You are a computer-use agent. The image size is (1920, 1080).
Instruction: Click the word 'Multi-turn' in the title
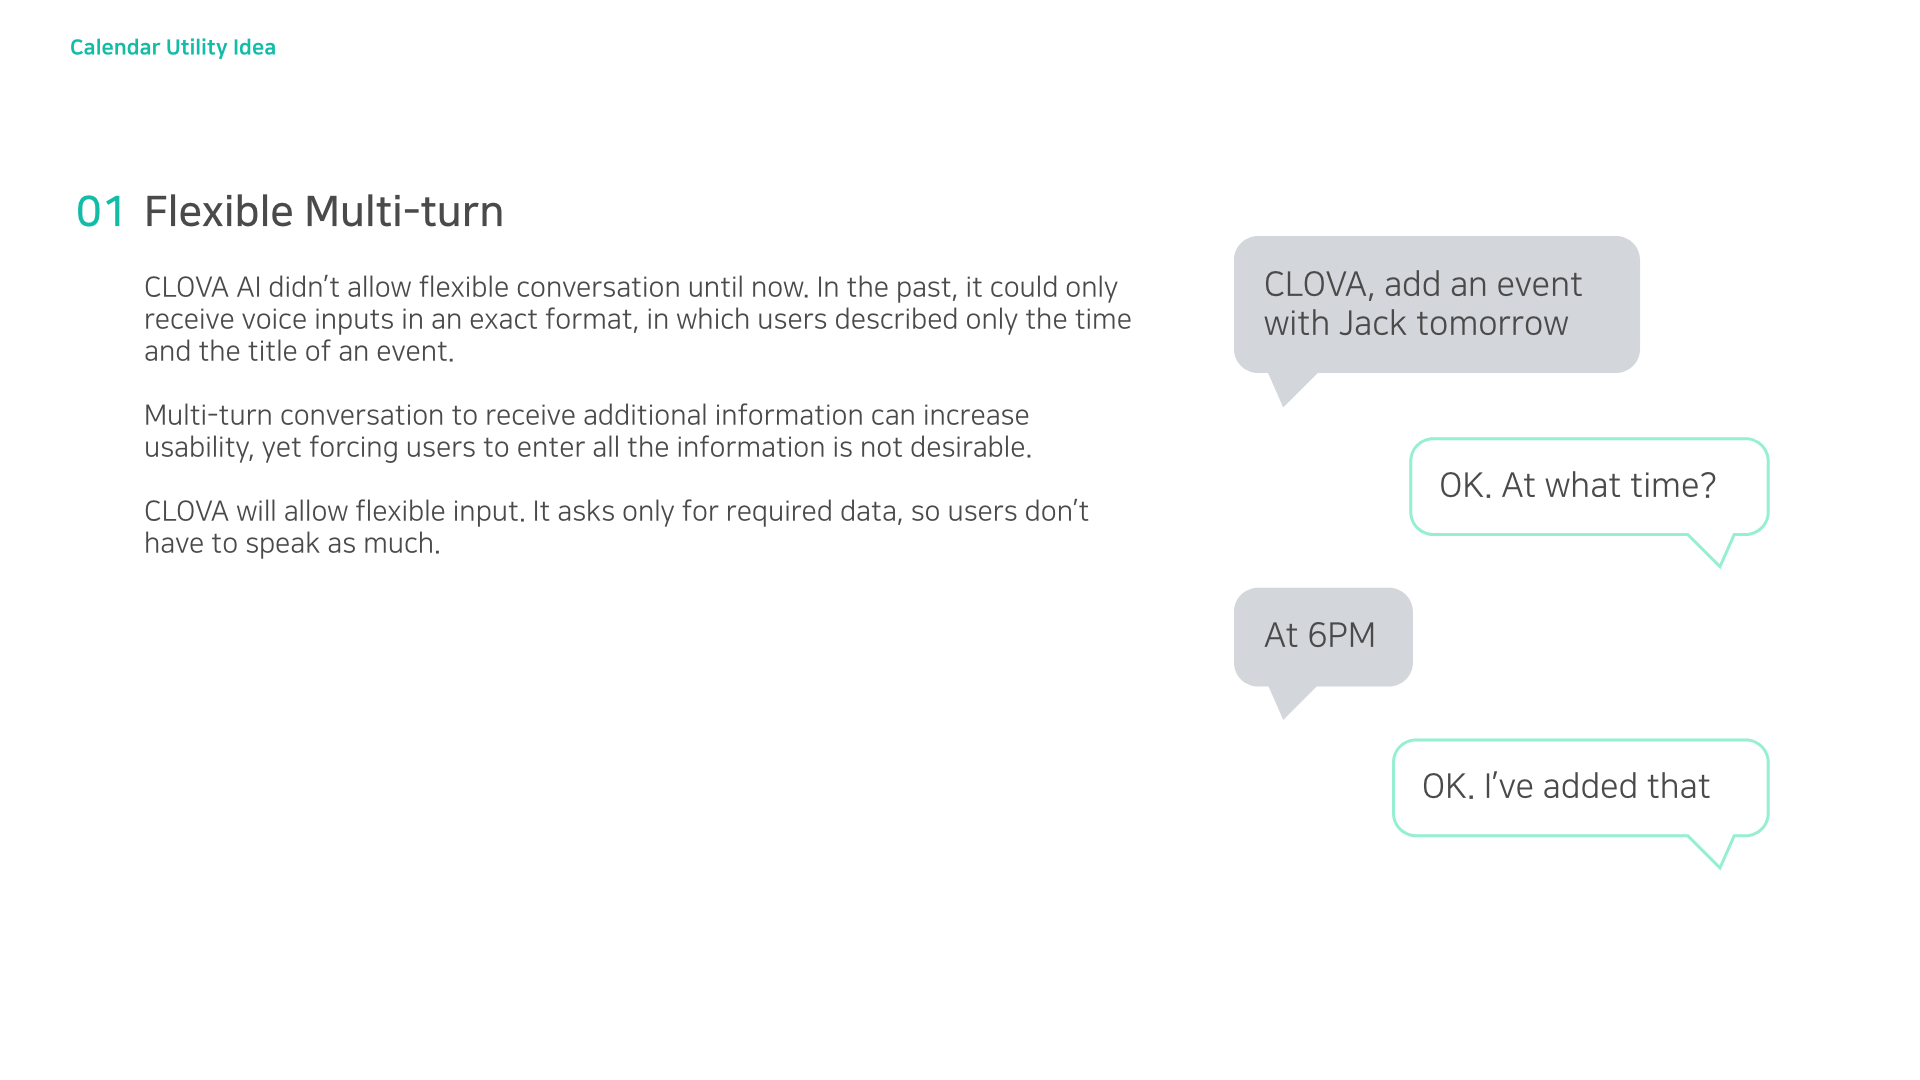(x=403, y=211)
